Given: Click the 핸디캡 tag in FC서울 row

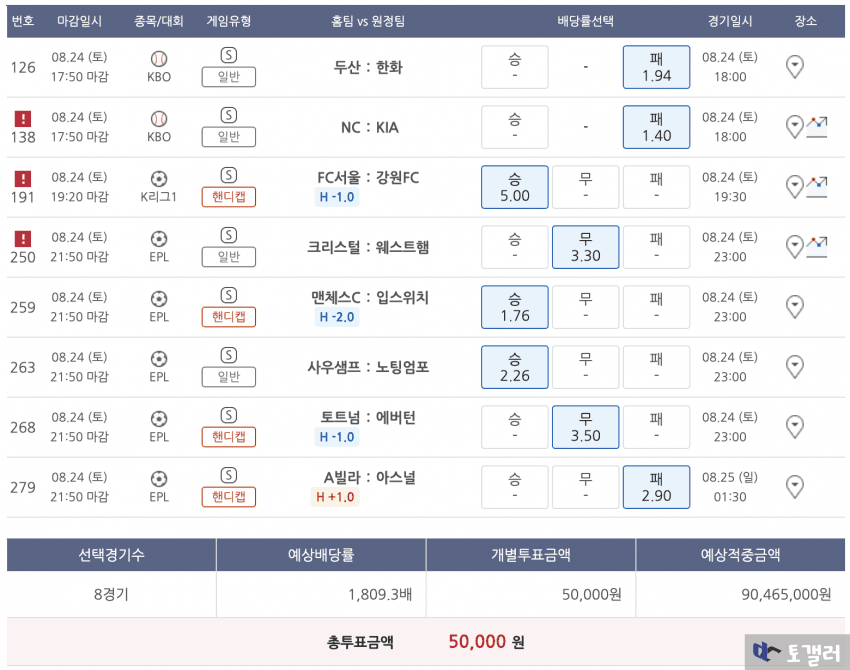Looking at the screenshot, I should [x=228, y=197].
